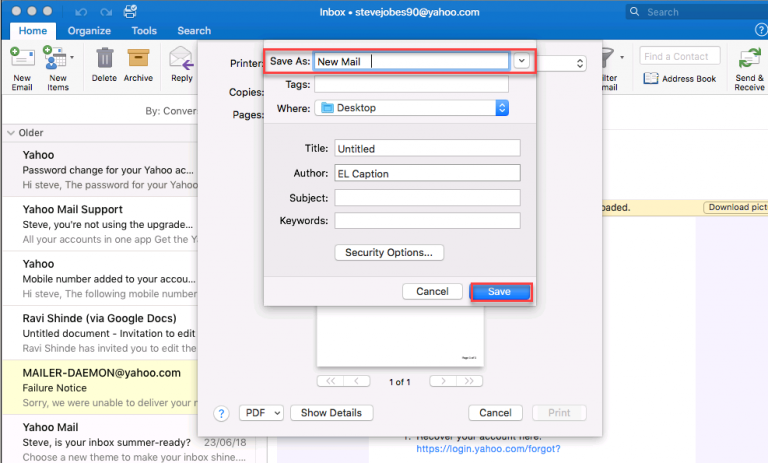The height and width of the screenshot is (463, 768).
Task: Open the Where Desktop location dropdown
Action: (x=411, y=108)
